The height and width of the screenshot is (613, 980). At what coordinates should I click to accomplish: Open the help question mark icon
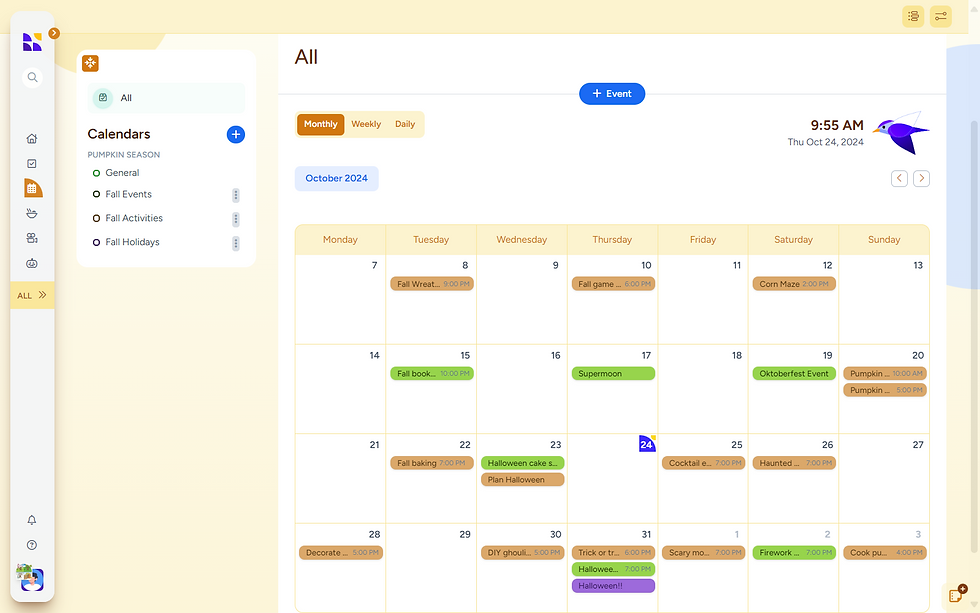(32, 545)
